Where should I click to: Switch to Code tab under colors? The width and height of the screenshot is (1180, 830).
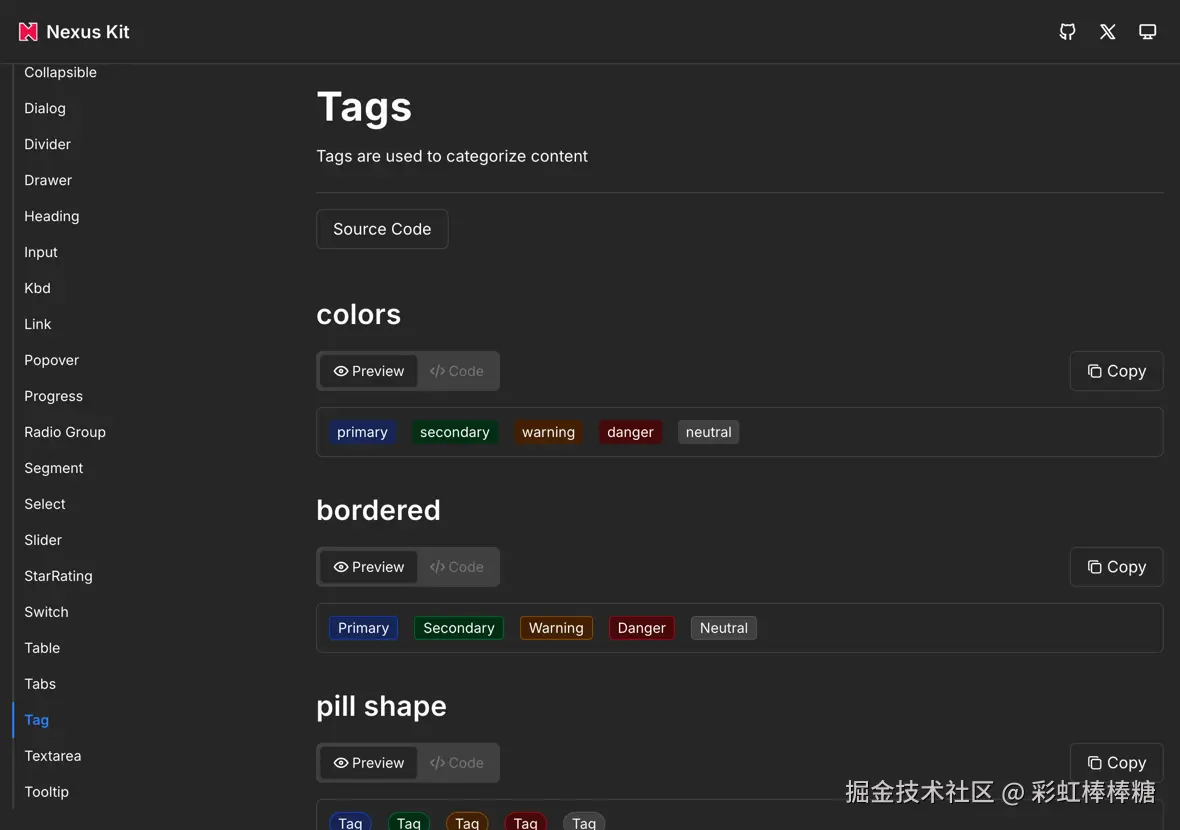click(x=457, y=371)
